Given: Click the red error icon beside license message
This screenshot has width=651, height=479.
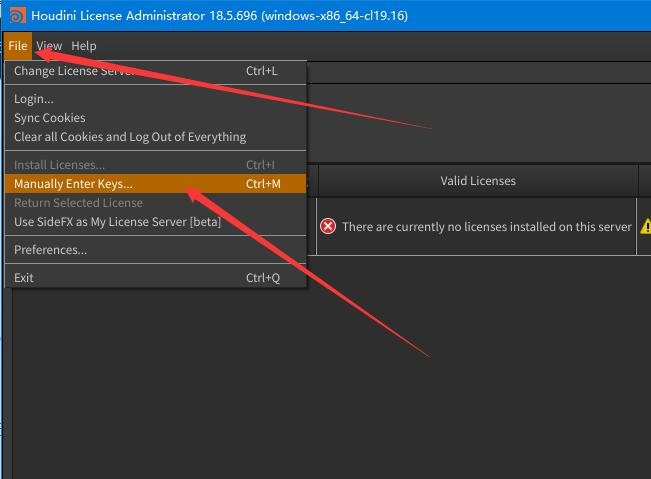Looking at the screenshot, I should 328,227.
